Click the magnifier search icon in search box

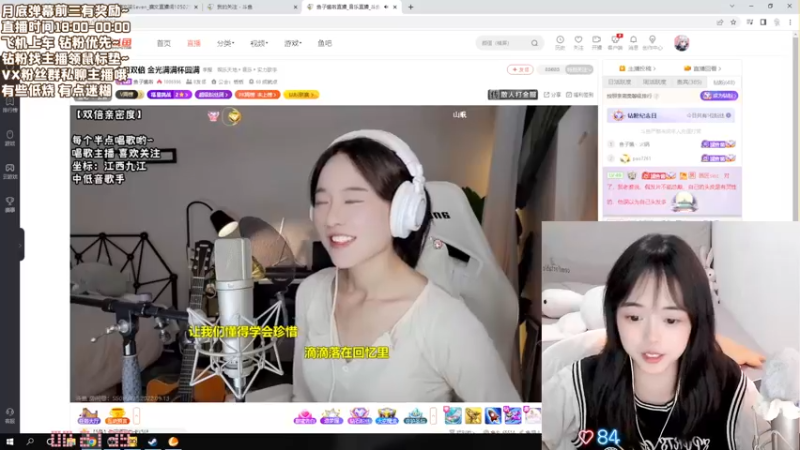point(534,43)
